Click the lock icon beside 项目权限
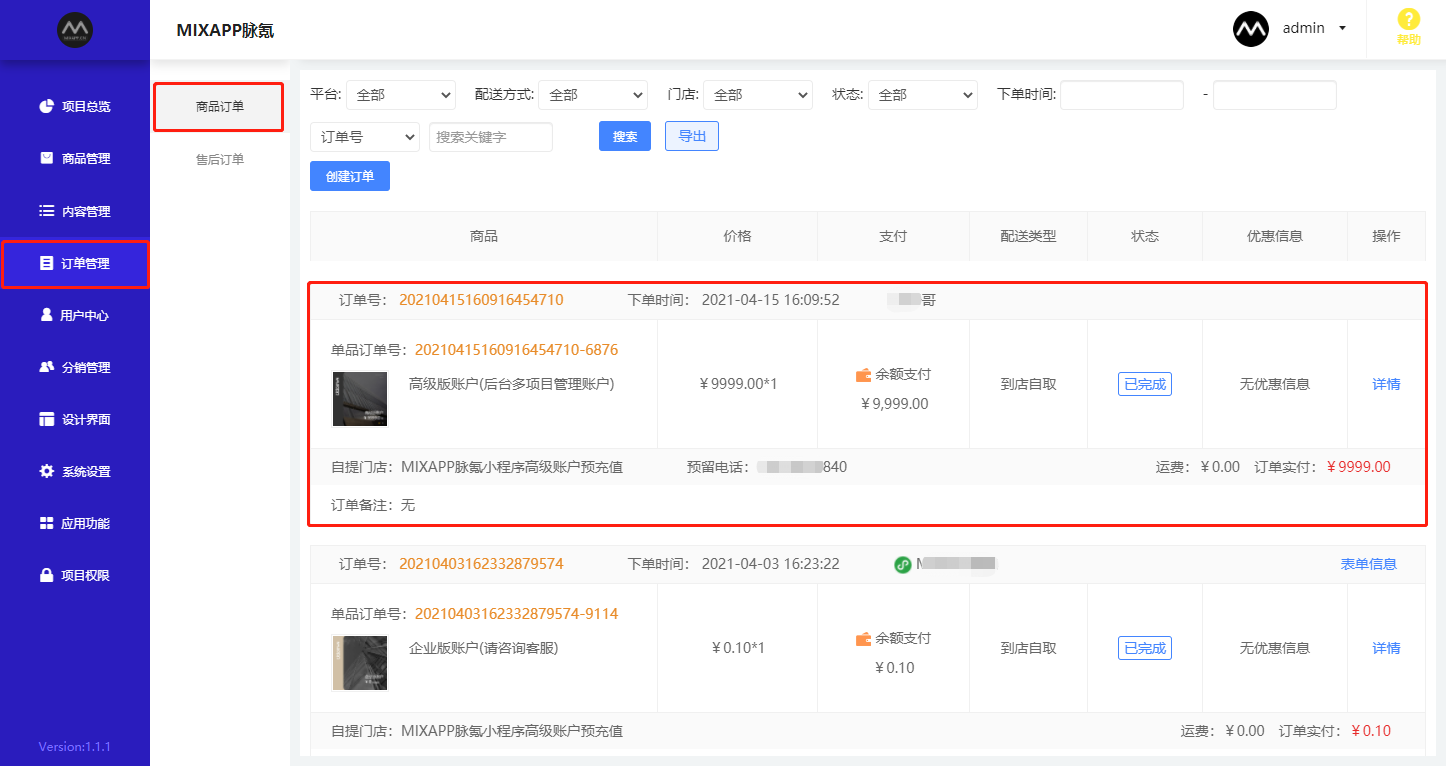 pos(46,575)
